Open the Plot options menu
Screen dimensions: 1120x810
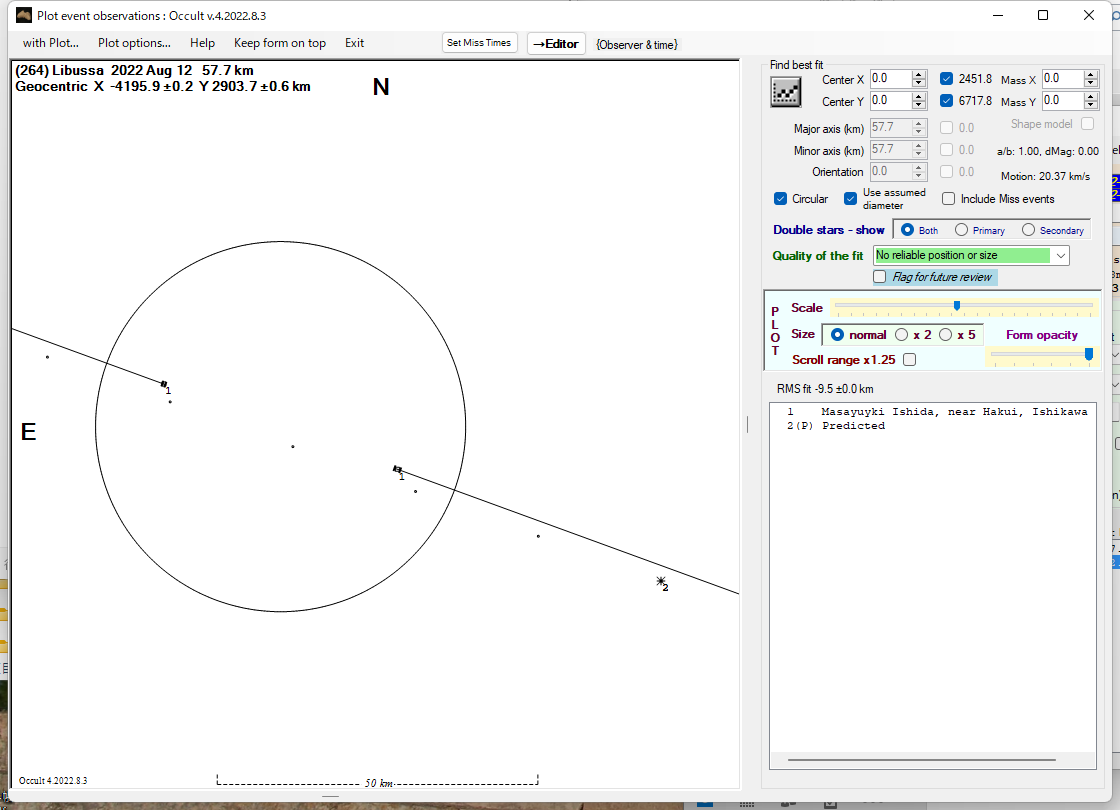point(134,43)
